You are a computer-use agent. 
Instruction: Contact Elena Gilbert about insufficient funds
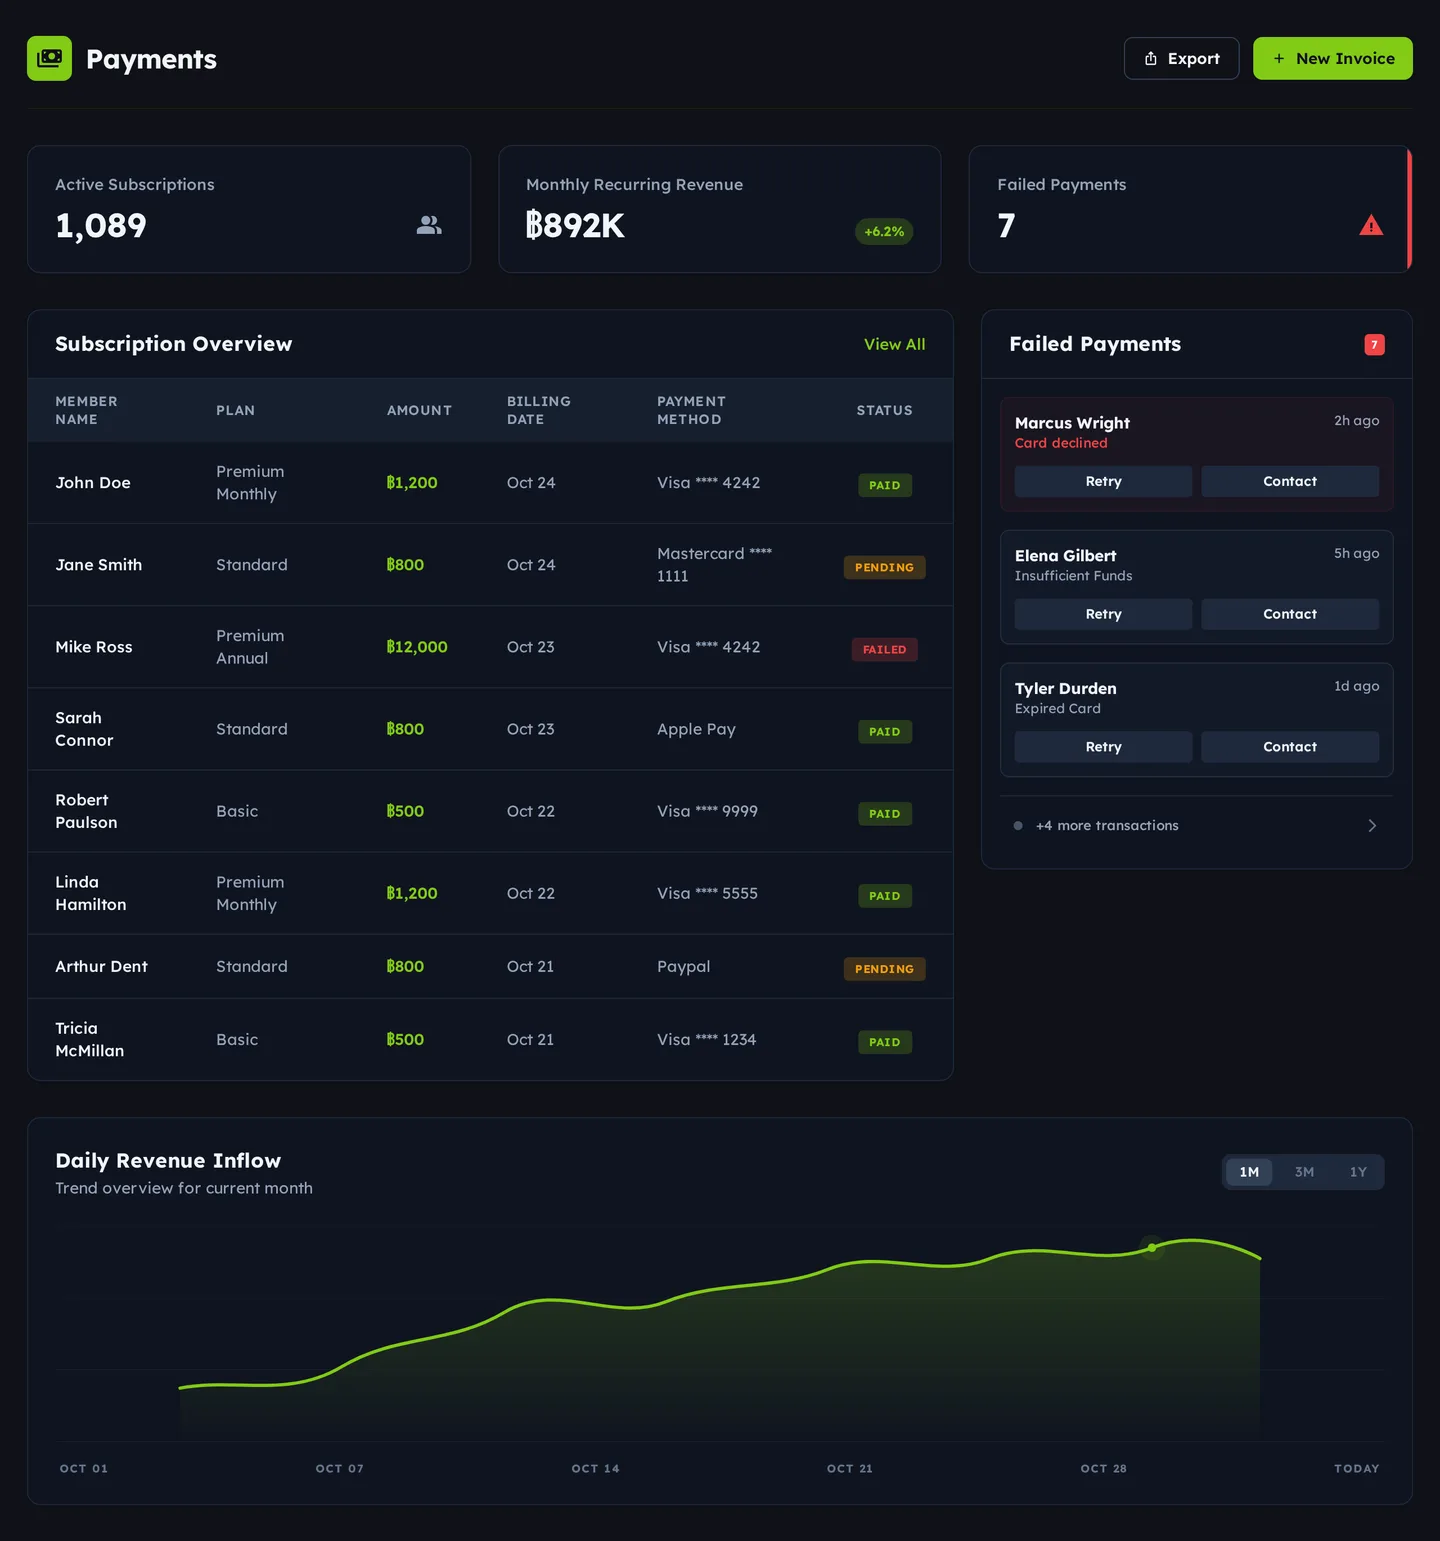coord(1290,613)
